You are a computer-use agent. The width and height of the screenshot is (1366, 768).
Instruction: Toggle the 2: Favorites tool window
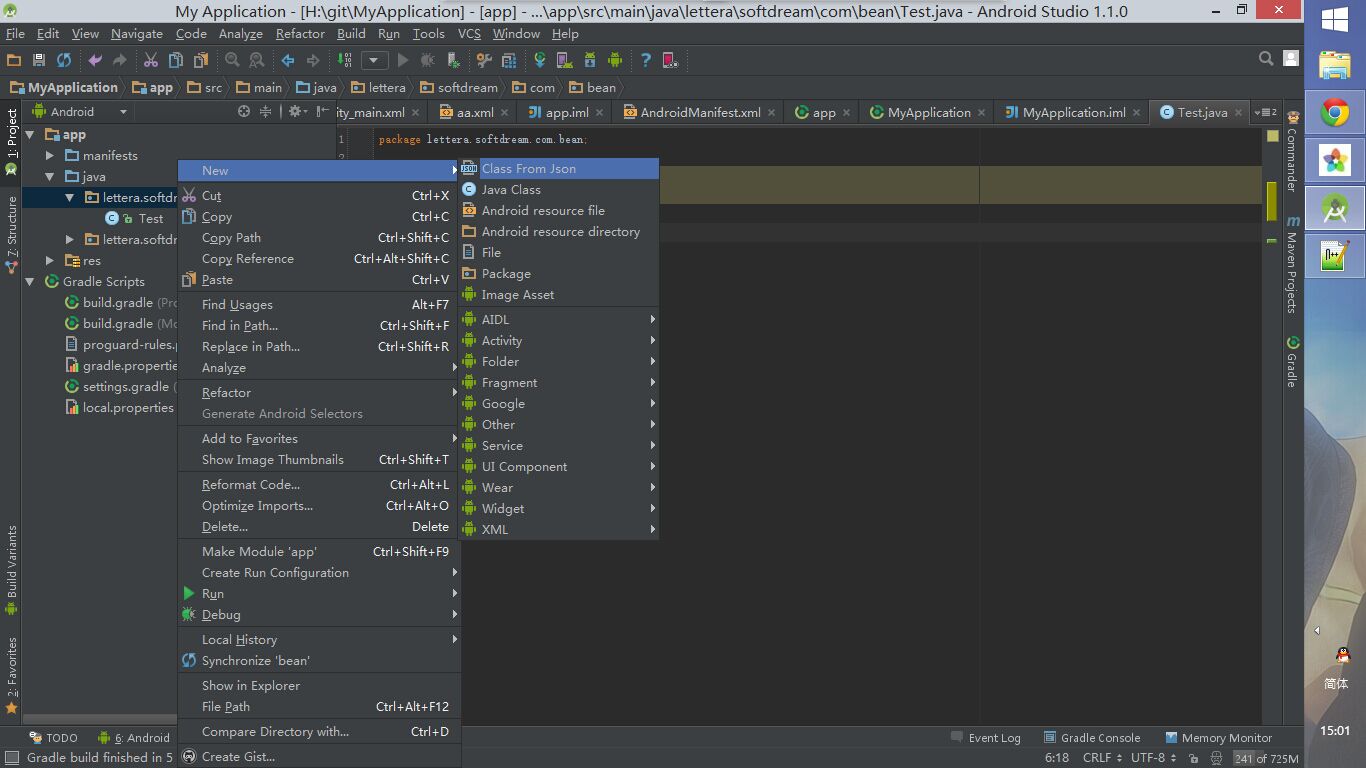tap(11, 675)
